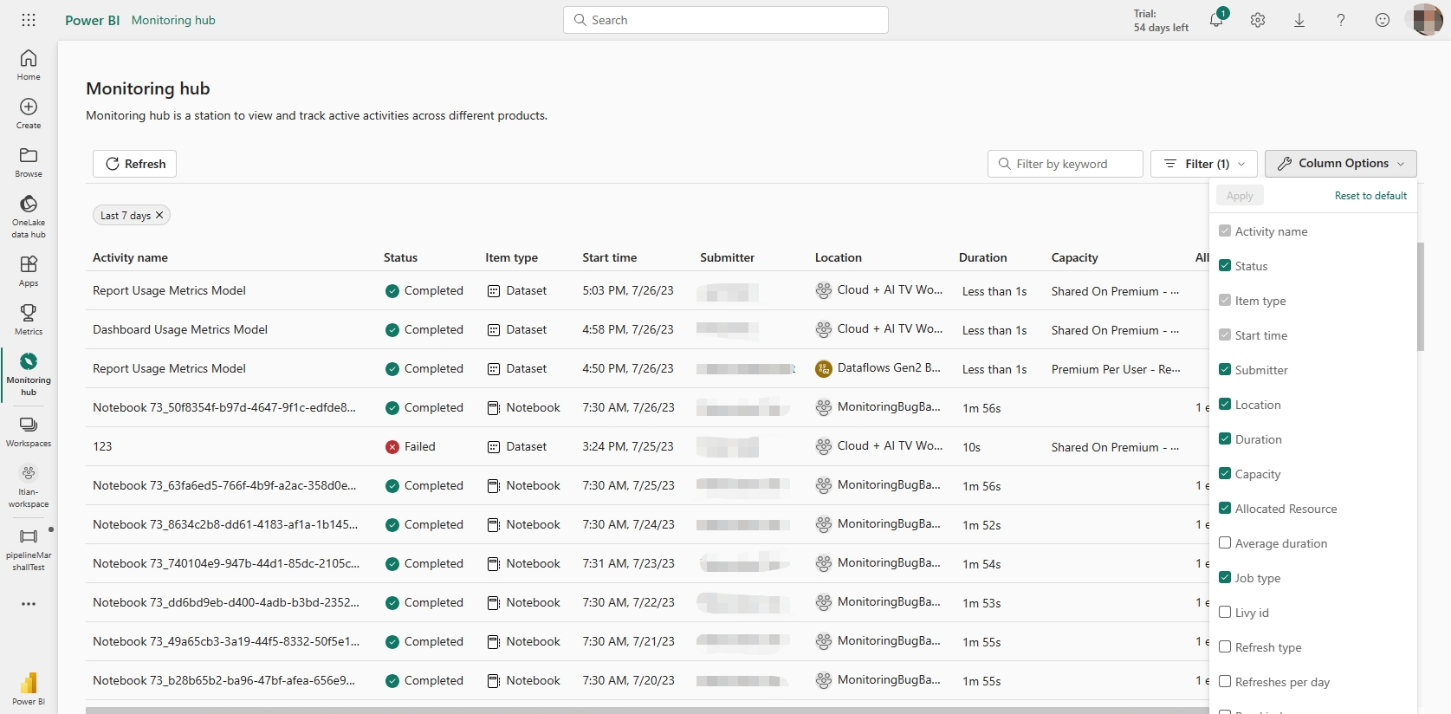The width and height of the screenshot is (1451, 714).
Task: Sort by Item type column header
Action: pyautogui.click(x=512, y=258)
